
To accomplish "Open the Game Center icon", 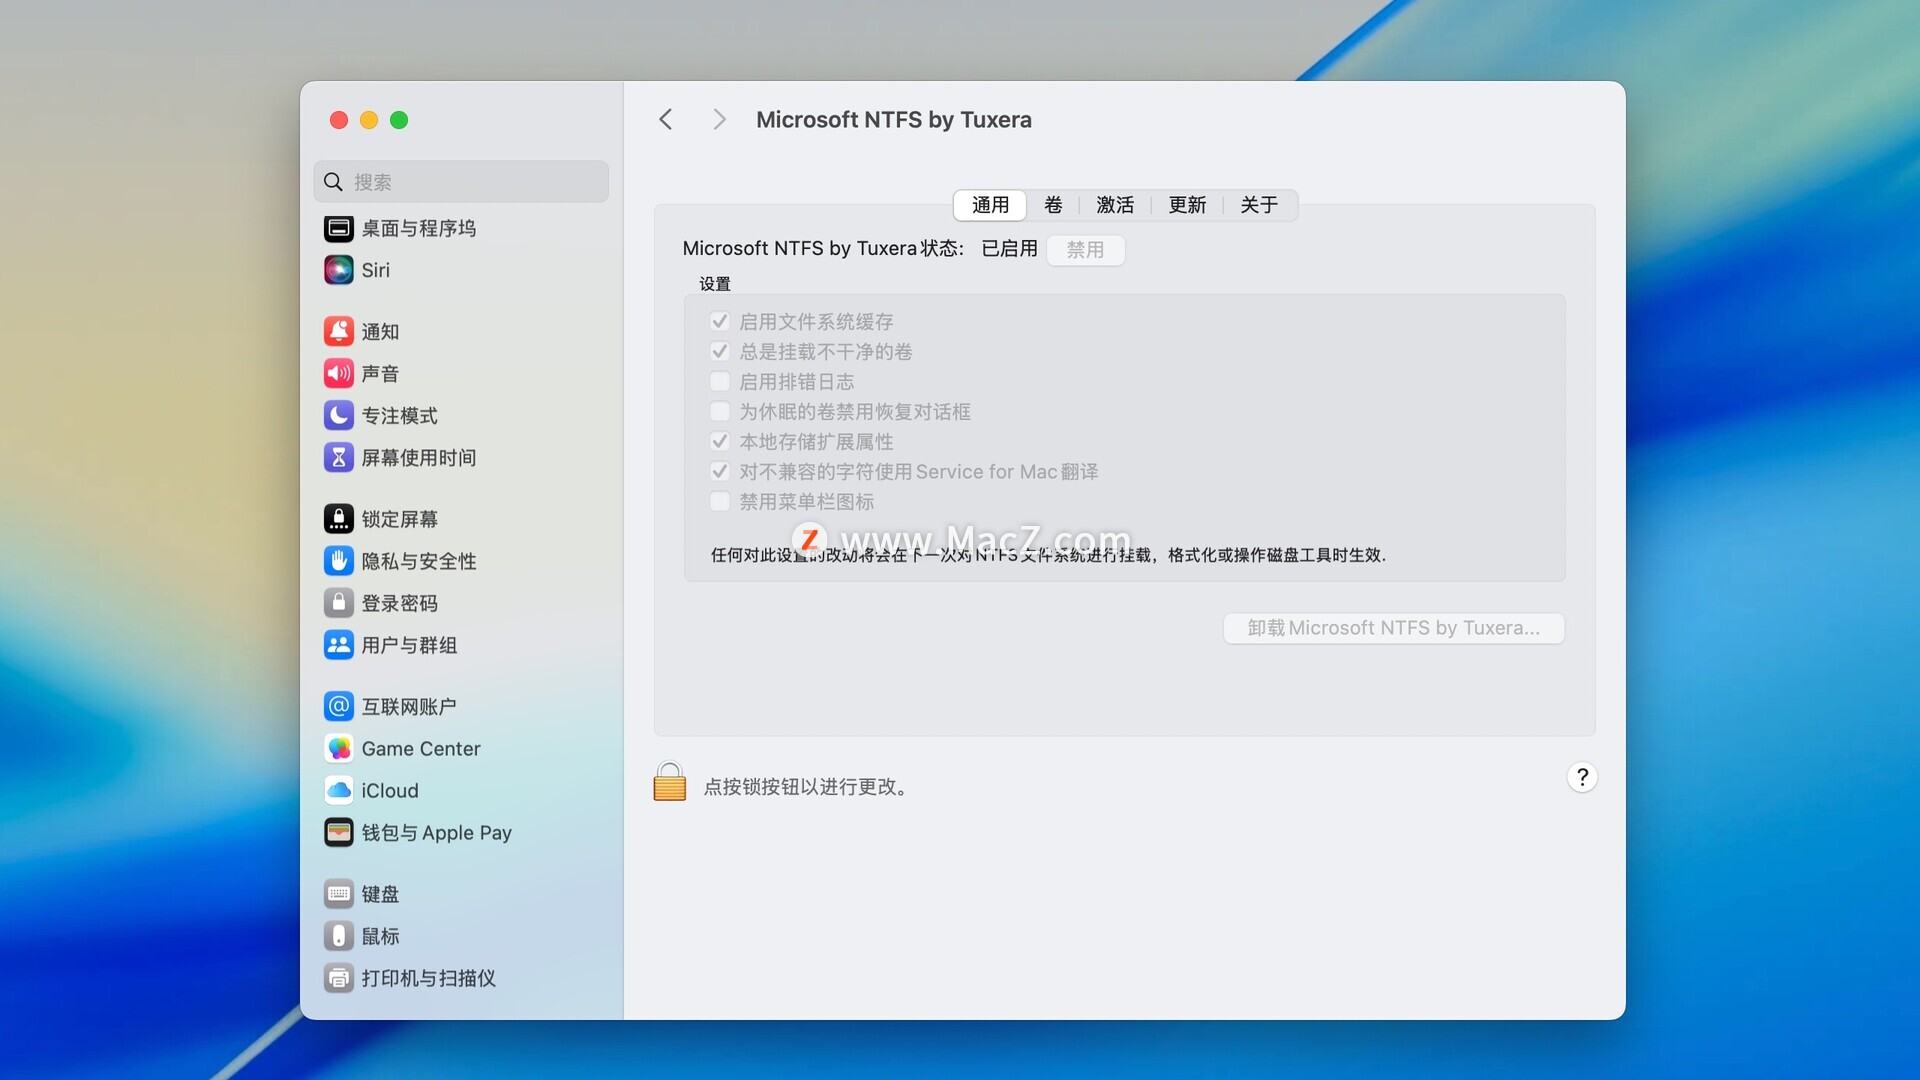I will 339,748.
